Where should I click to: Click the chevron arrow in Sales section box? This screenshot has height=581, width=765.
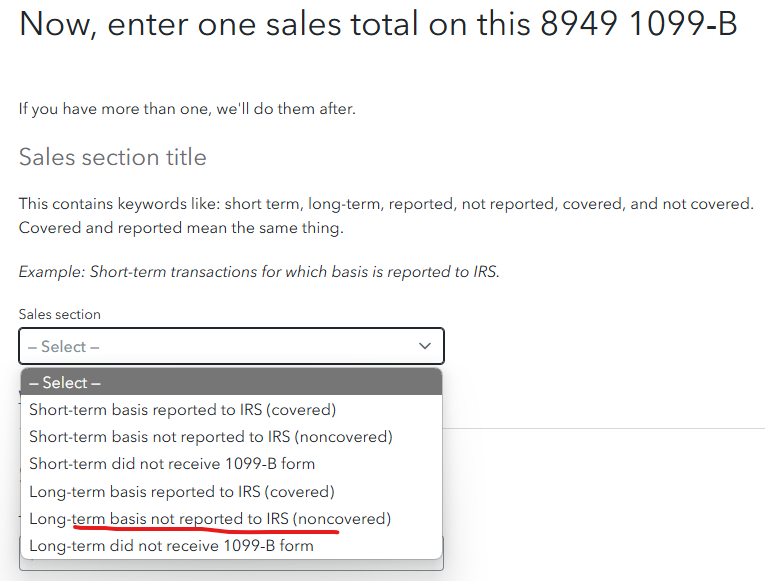point(424,346)
